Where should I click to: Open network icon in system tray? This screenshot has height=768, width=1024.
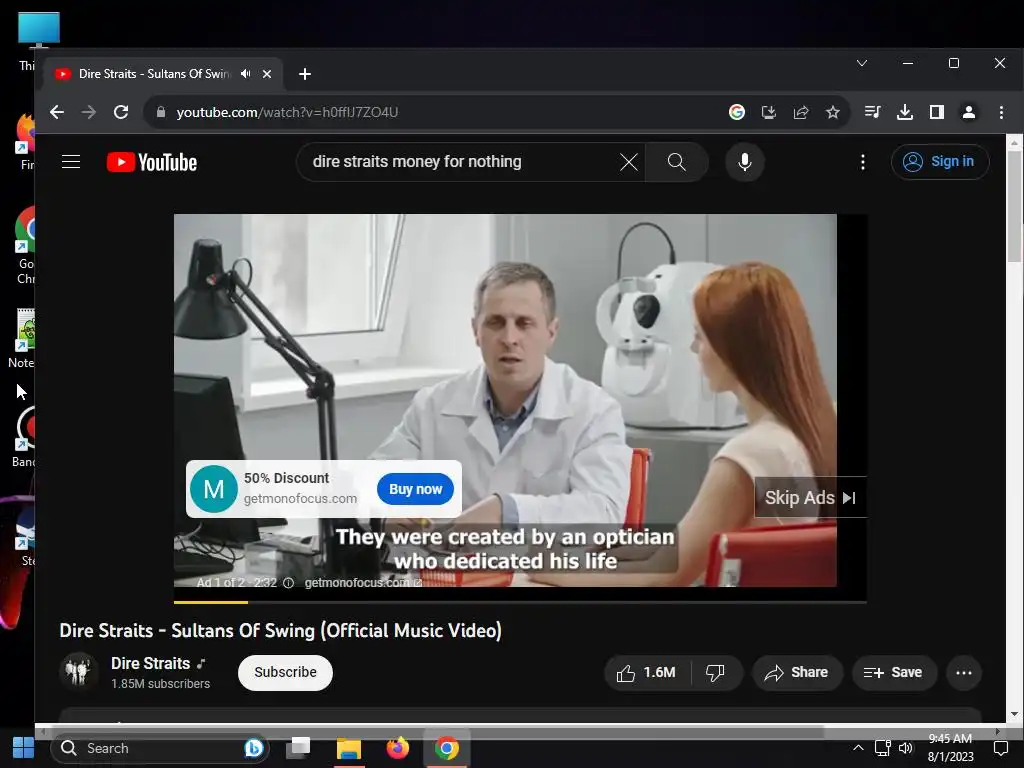[x=882, y=748]
